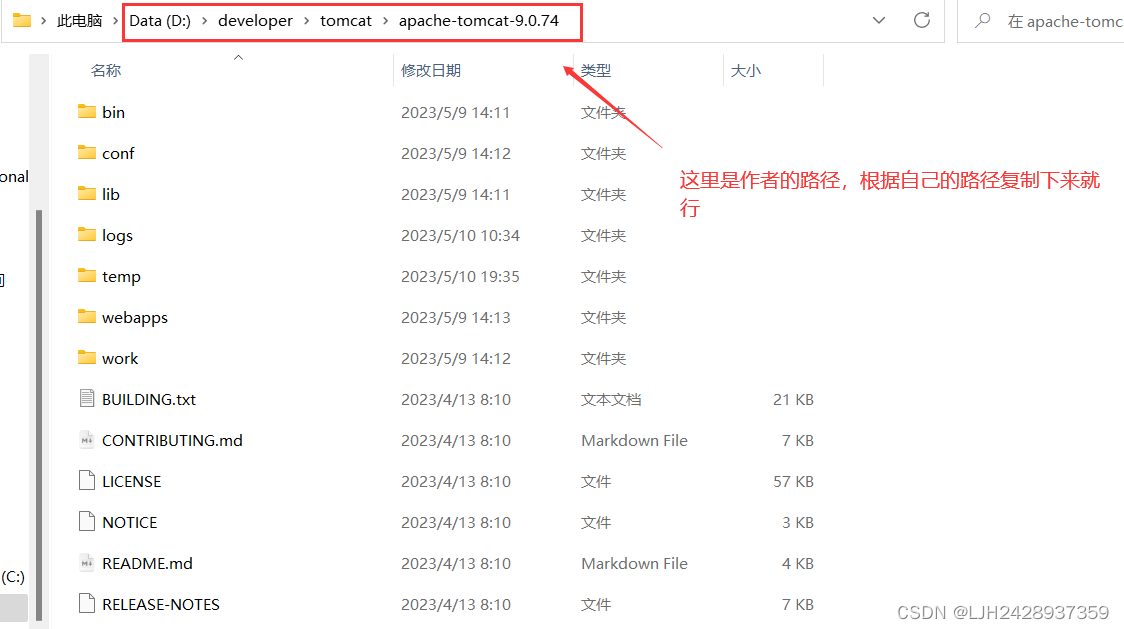Select BUILDING.txt file name

(149, 399)
